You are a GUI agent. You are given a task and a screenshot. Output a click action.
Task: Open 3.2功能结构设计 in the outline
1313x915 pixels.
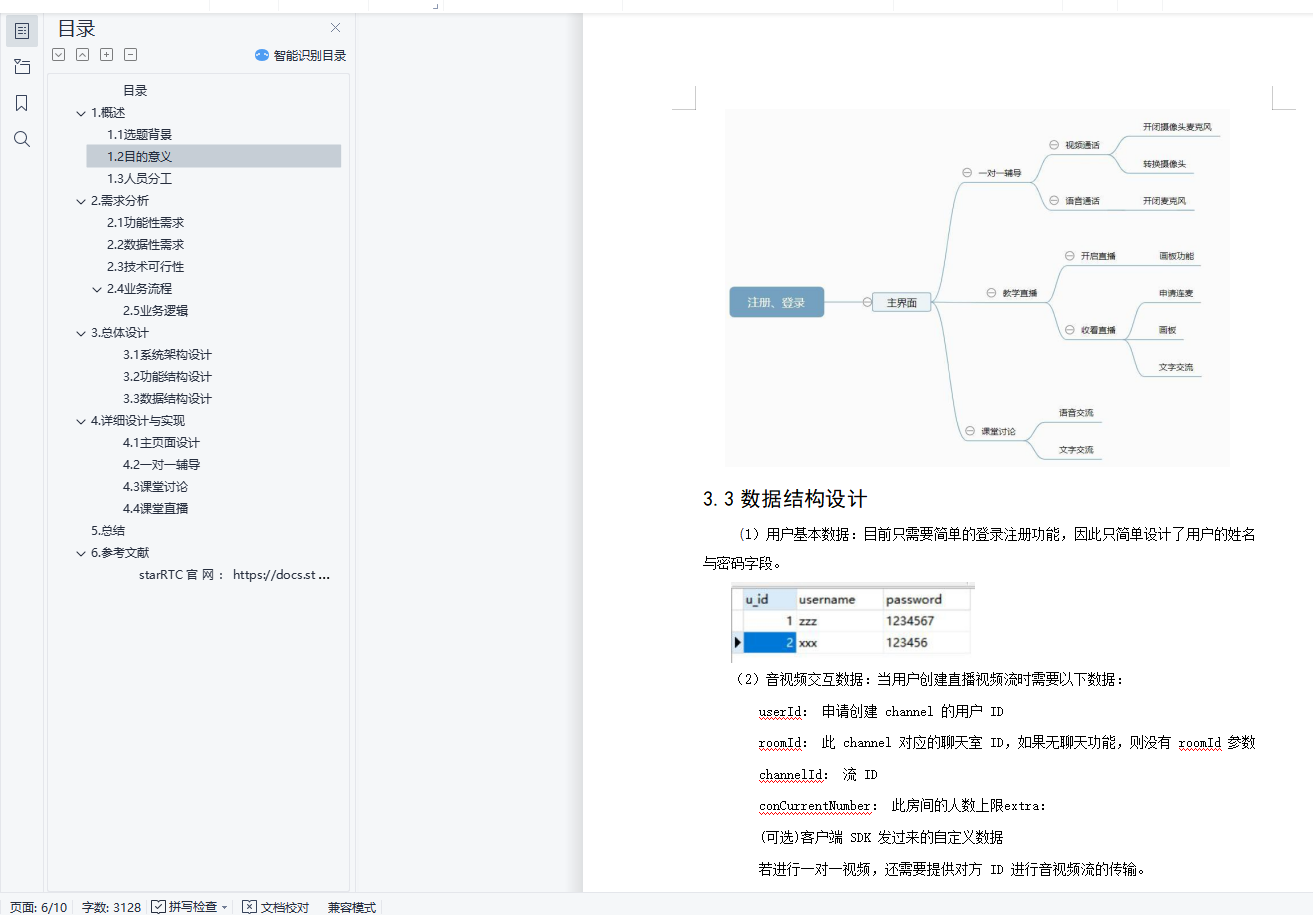[167, 376]
